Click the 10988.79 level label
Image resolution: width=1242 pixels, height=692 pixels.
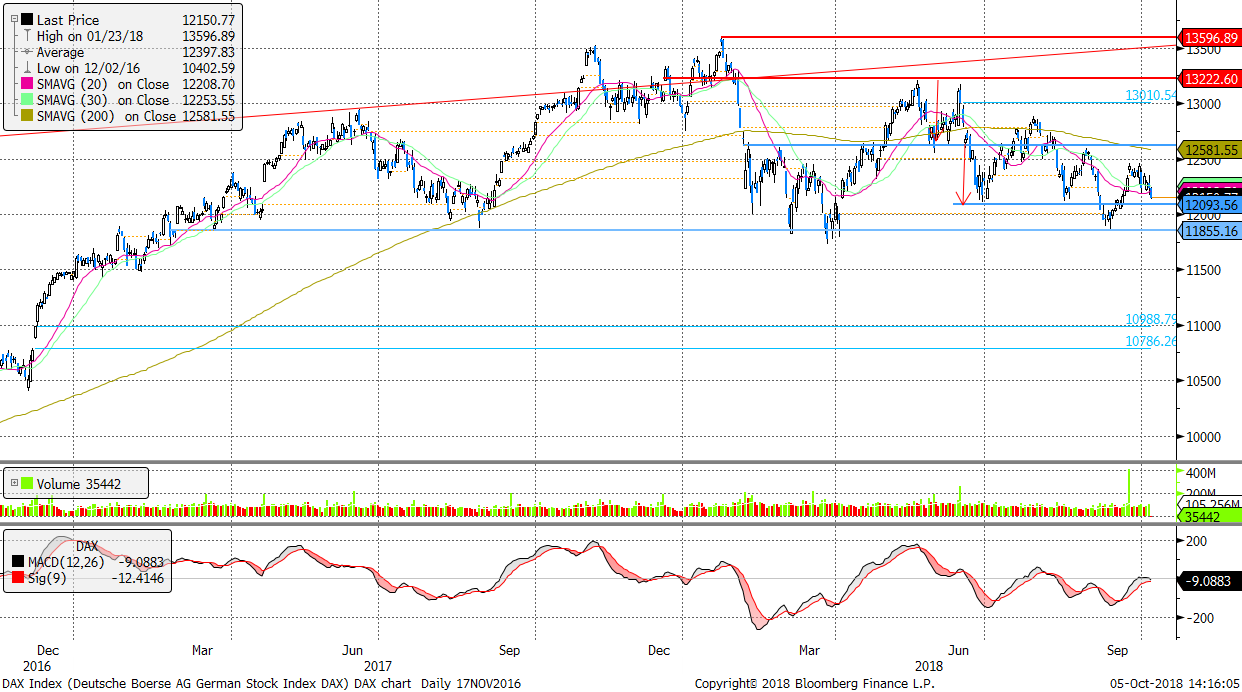(1151, 320)
